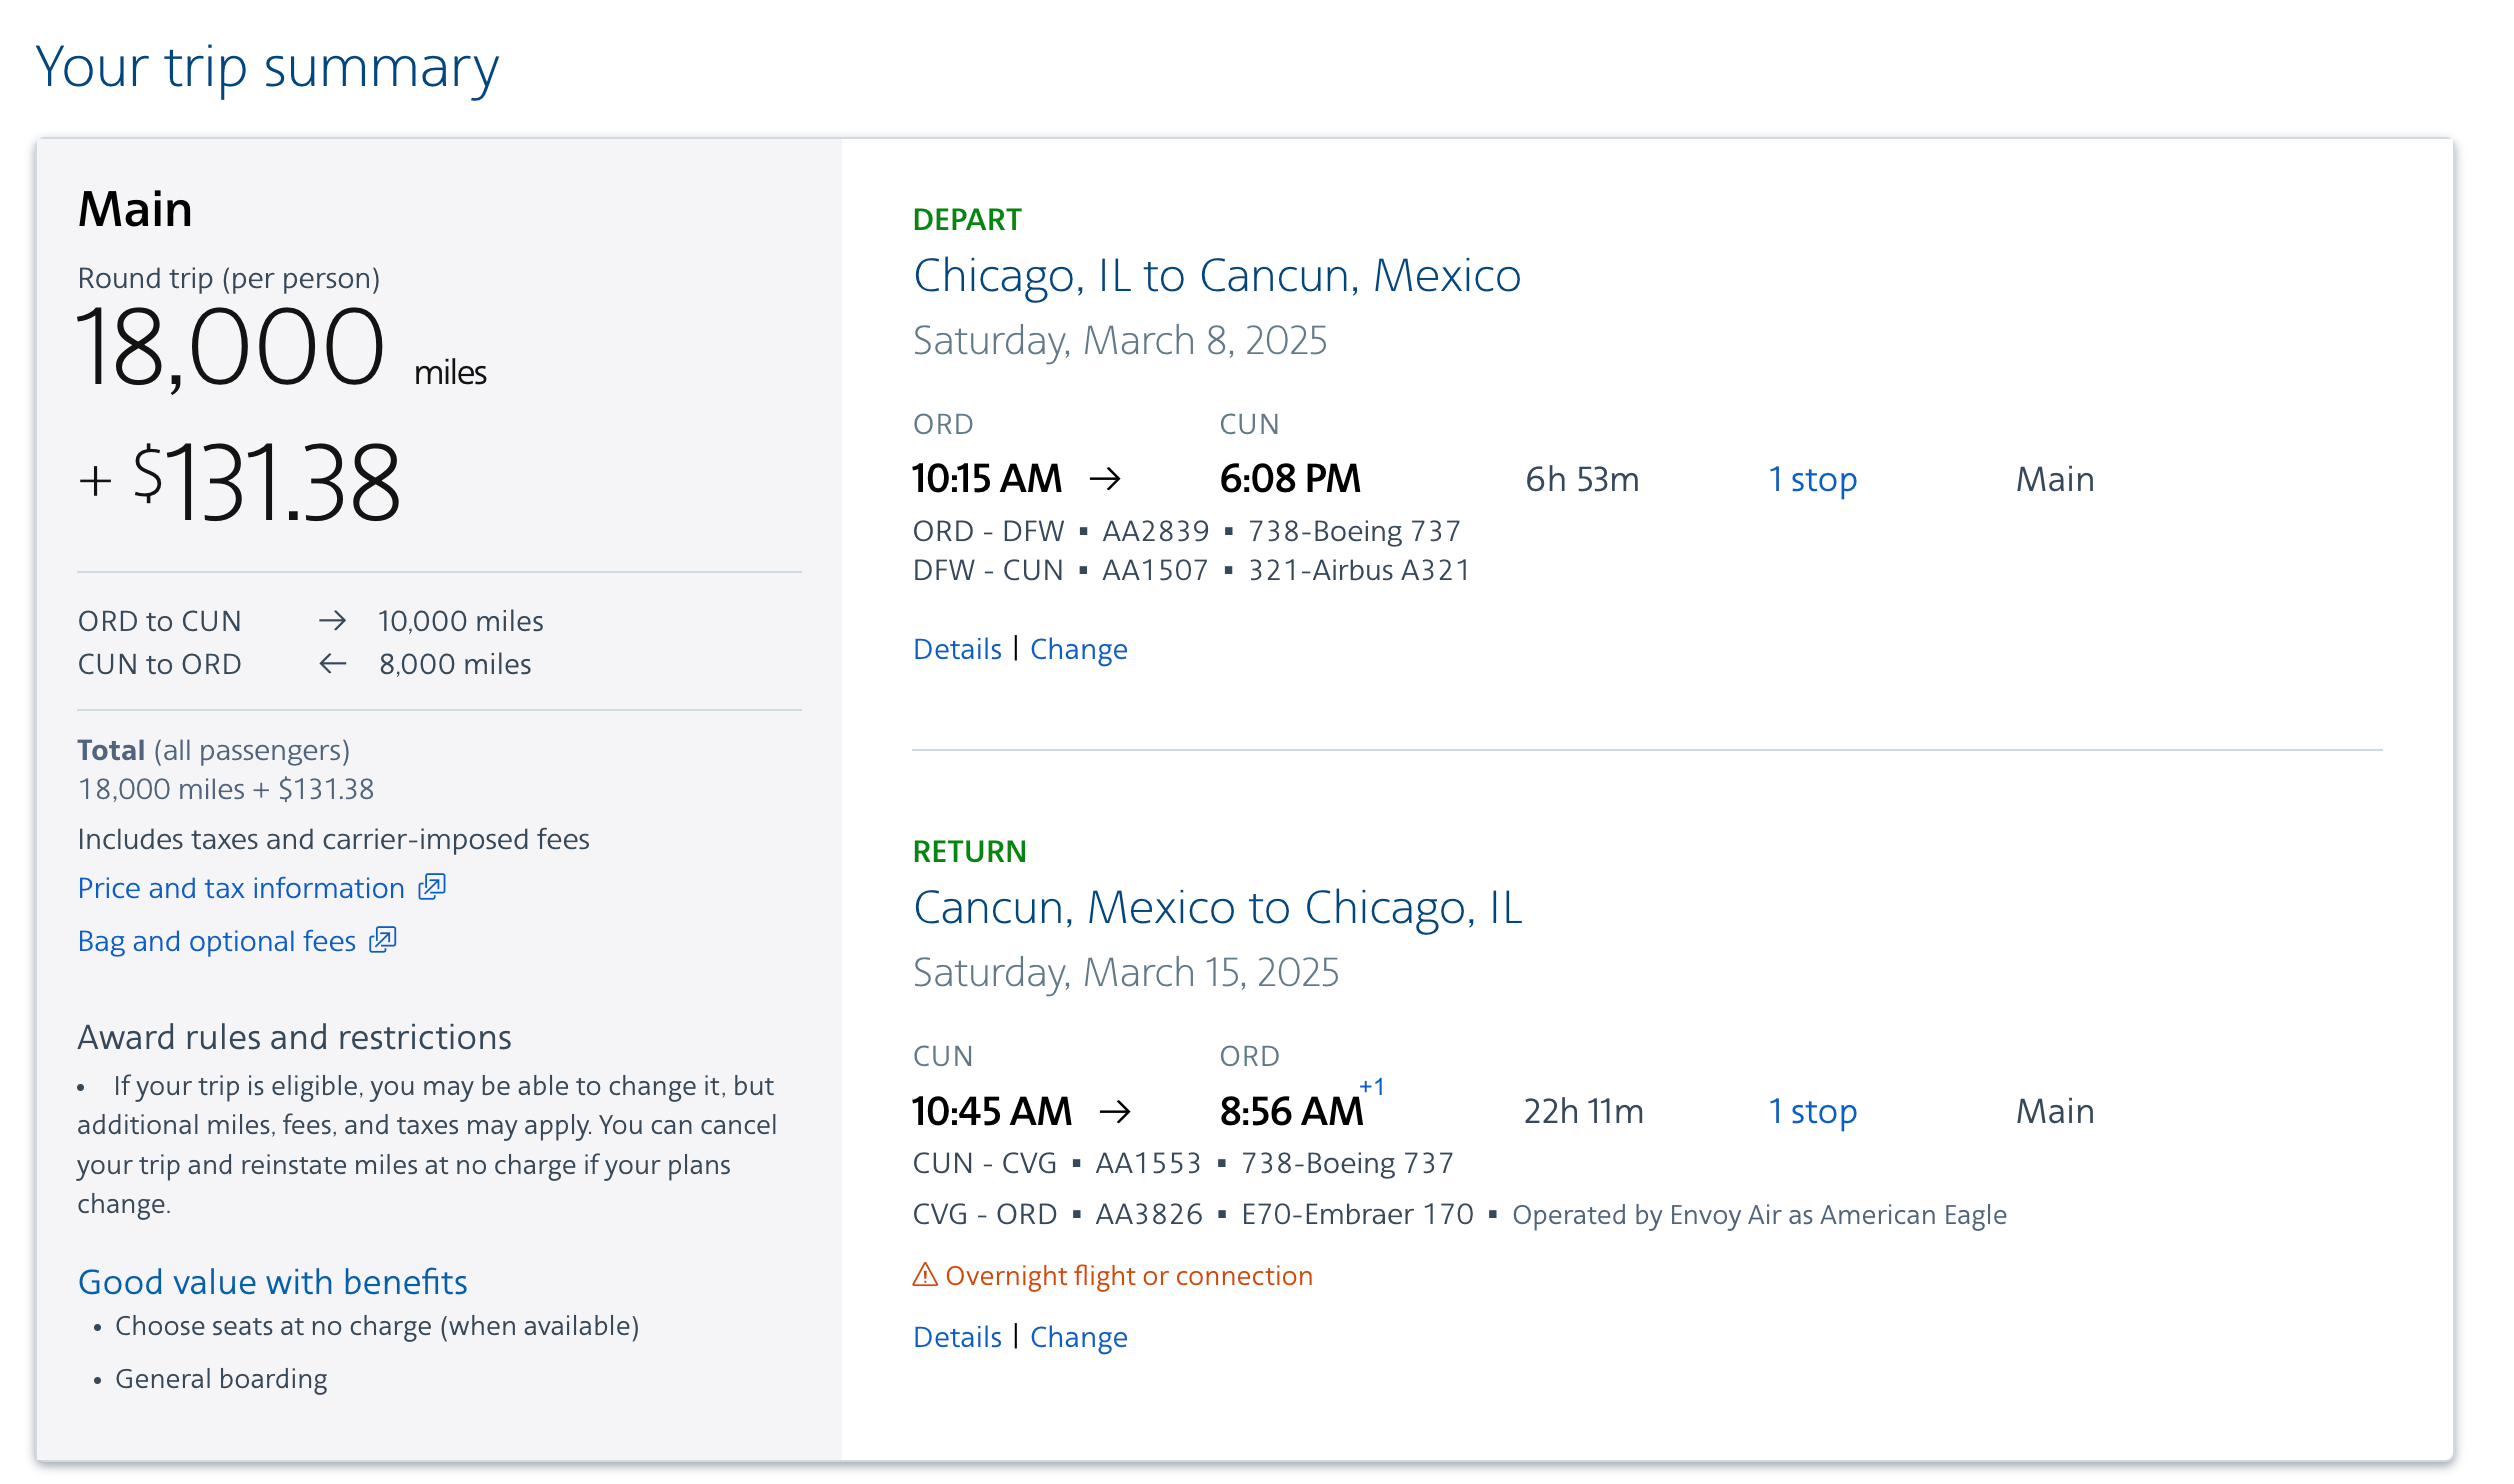Click the arrow icon after 10:45 AM departure
Image resolution: width=2514 pixels, height=1484 pixels.
click(1114, 1111)
